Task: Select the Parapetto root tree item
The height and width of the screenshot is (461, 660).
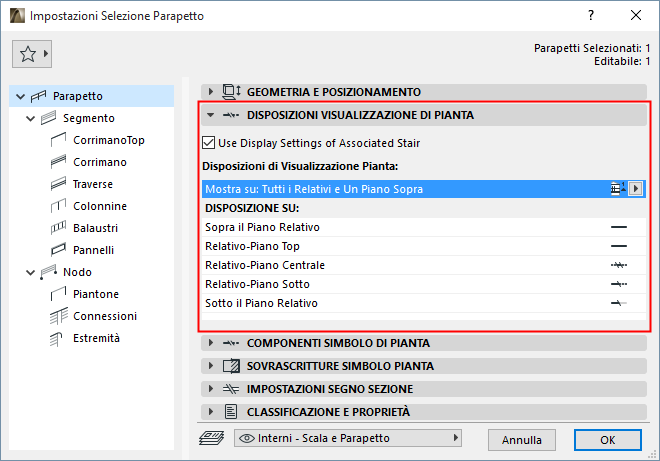Action: pos(77,96)
